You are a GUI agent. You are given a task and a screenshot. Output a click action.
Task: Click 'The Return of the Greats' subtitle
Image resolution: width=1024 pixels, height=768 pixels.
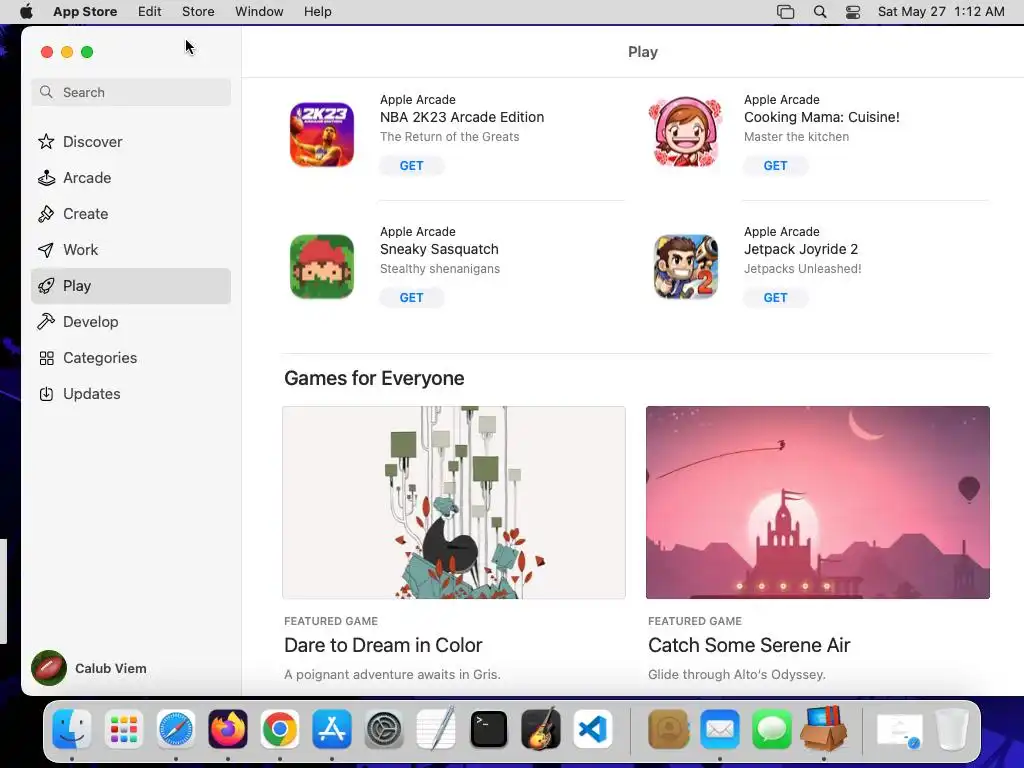pyautogui.click(x=449, y=136)
